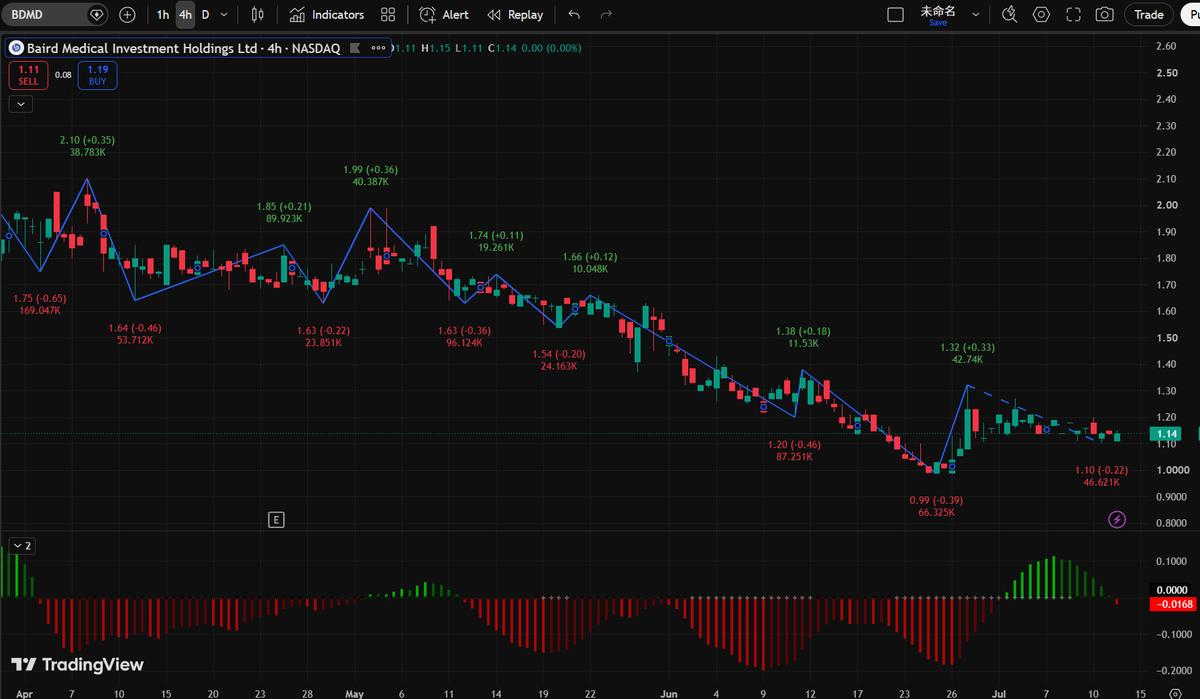The height and width of the screenshot is (699, 1200).
Task: Expand the time interval dropdown arrow
Action: click(x=224, y=15)
